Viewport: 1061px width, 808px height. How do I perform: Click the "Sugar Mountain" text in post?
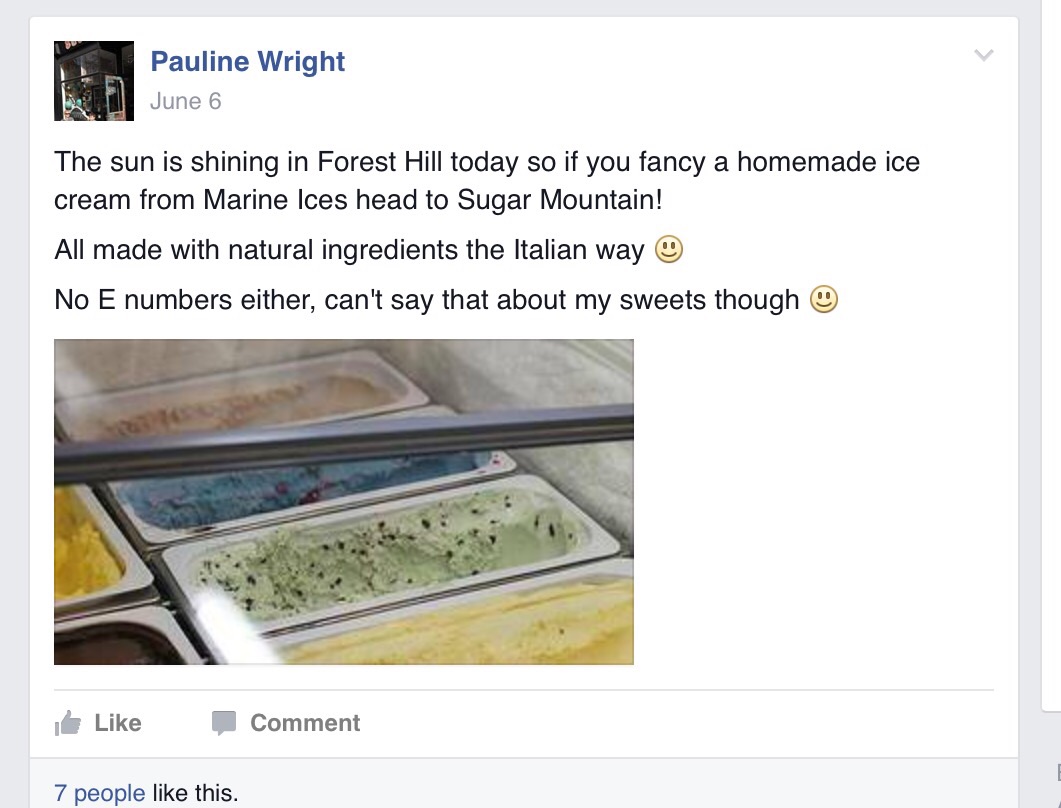(558, 199)
